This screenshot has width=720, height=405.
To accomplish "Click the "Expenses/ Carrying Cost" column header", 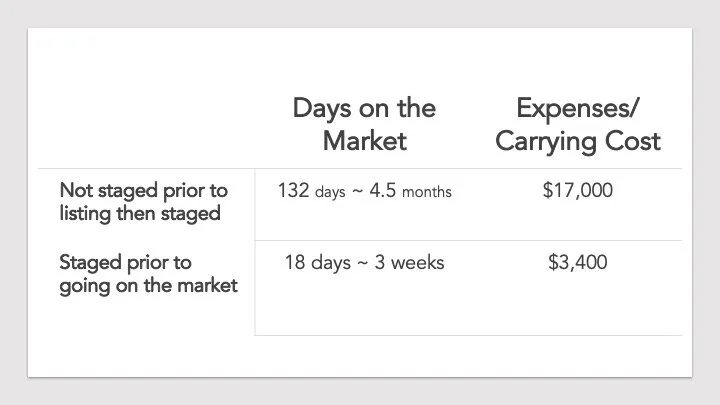I will (x=578, y=124).
